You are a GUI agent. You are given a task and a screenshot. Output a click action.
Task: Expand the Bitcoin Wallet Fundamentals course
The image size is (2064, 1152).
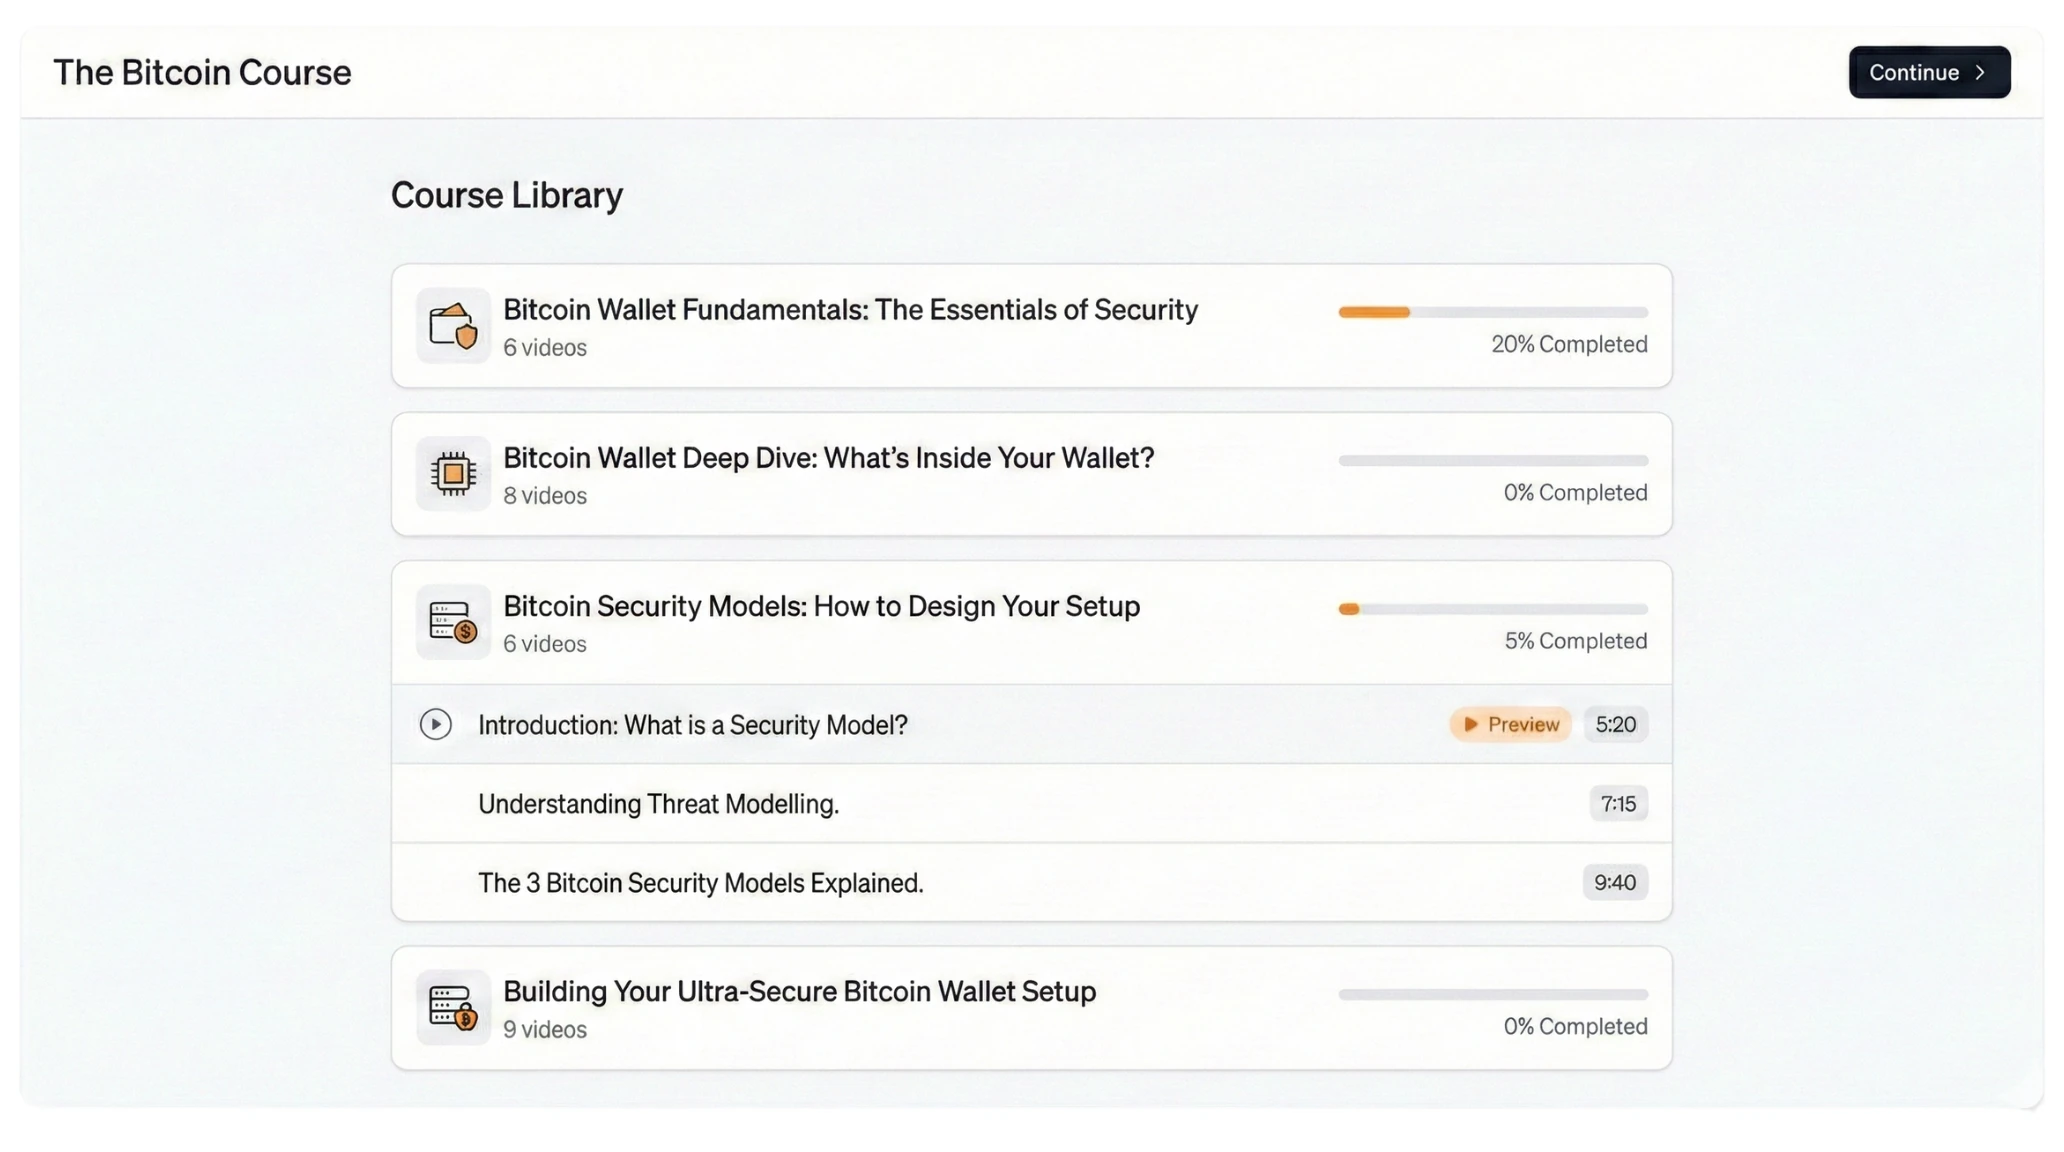850,310
